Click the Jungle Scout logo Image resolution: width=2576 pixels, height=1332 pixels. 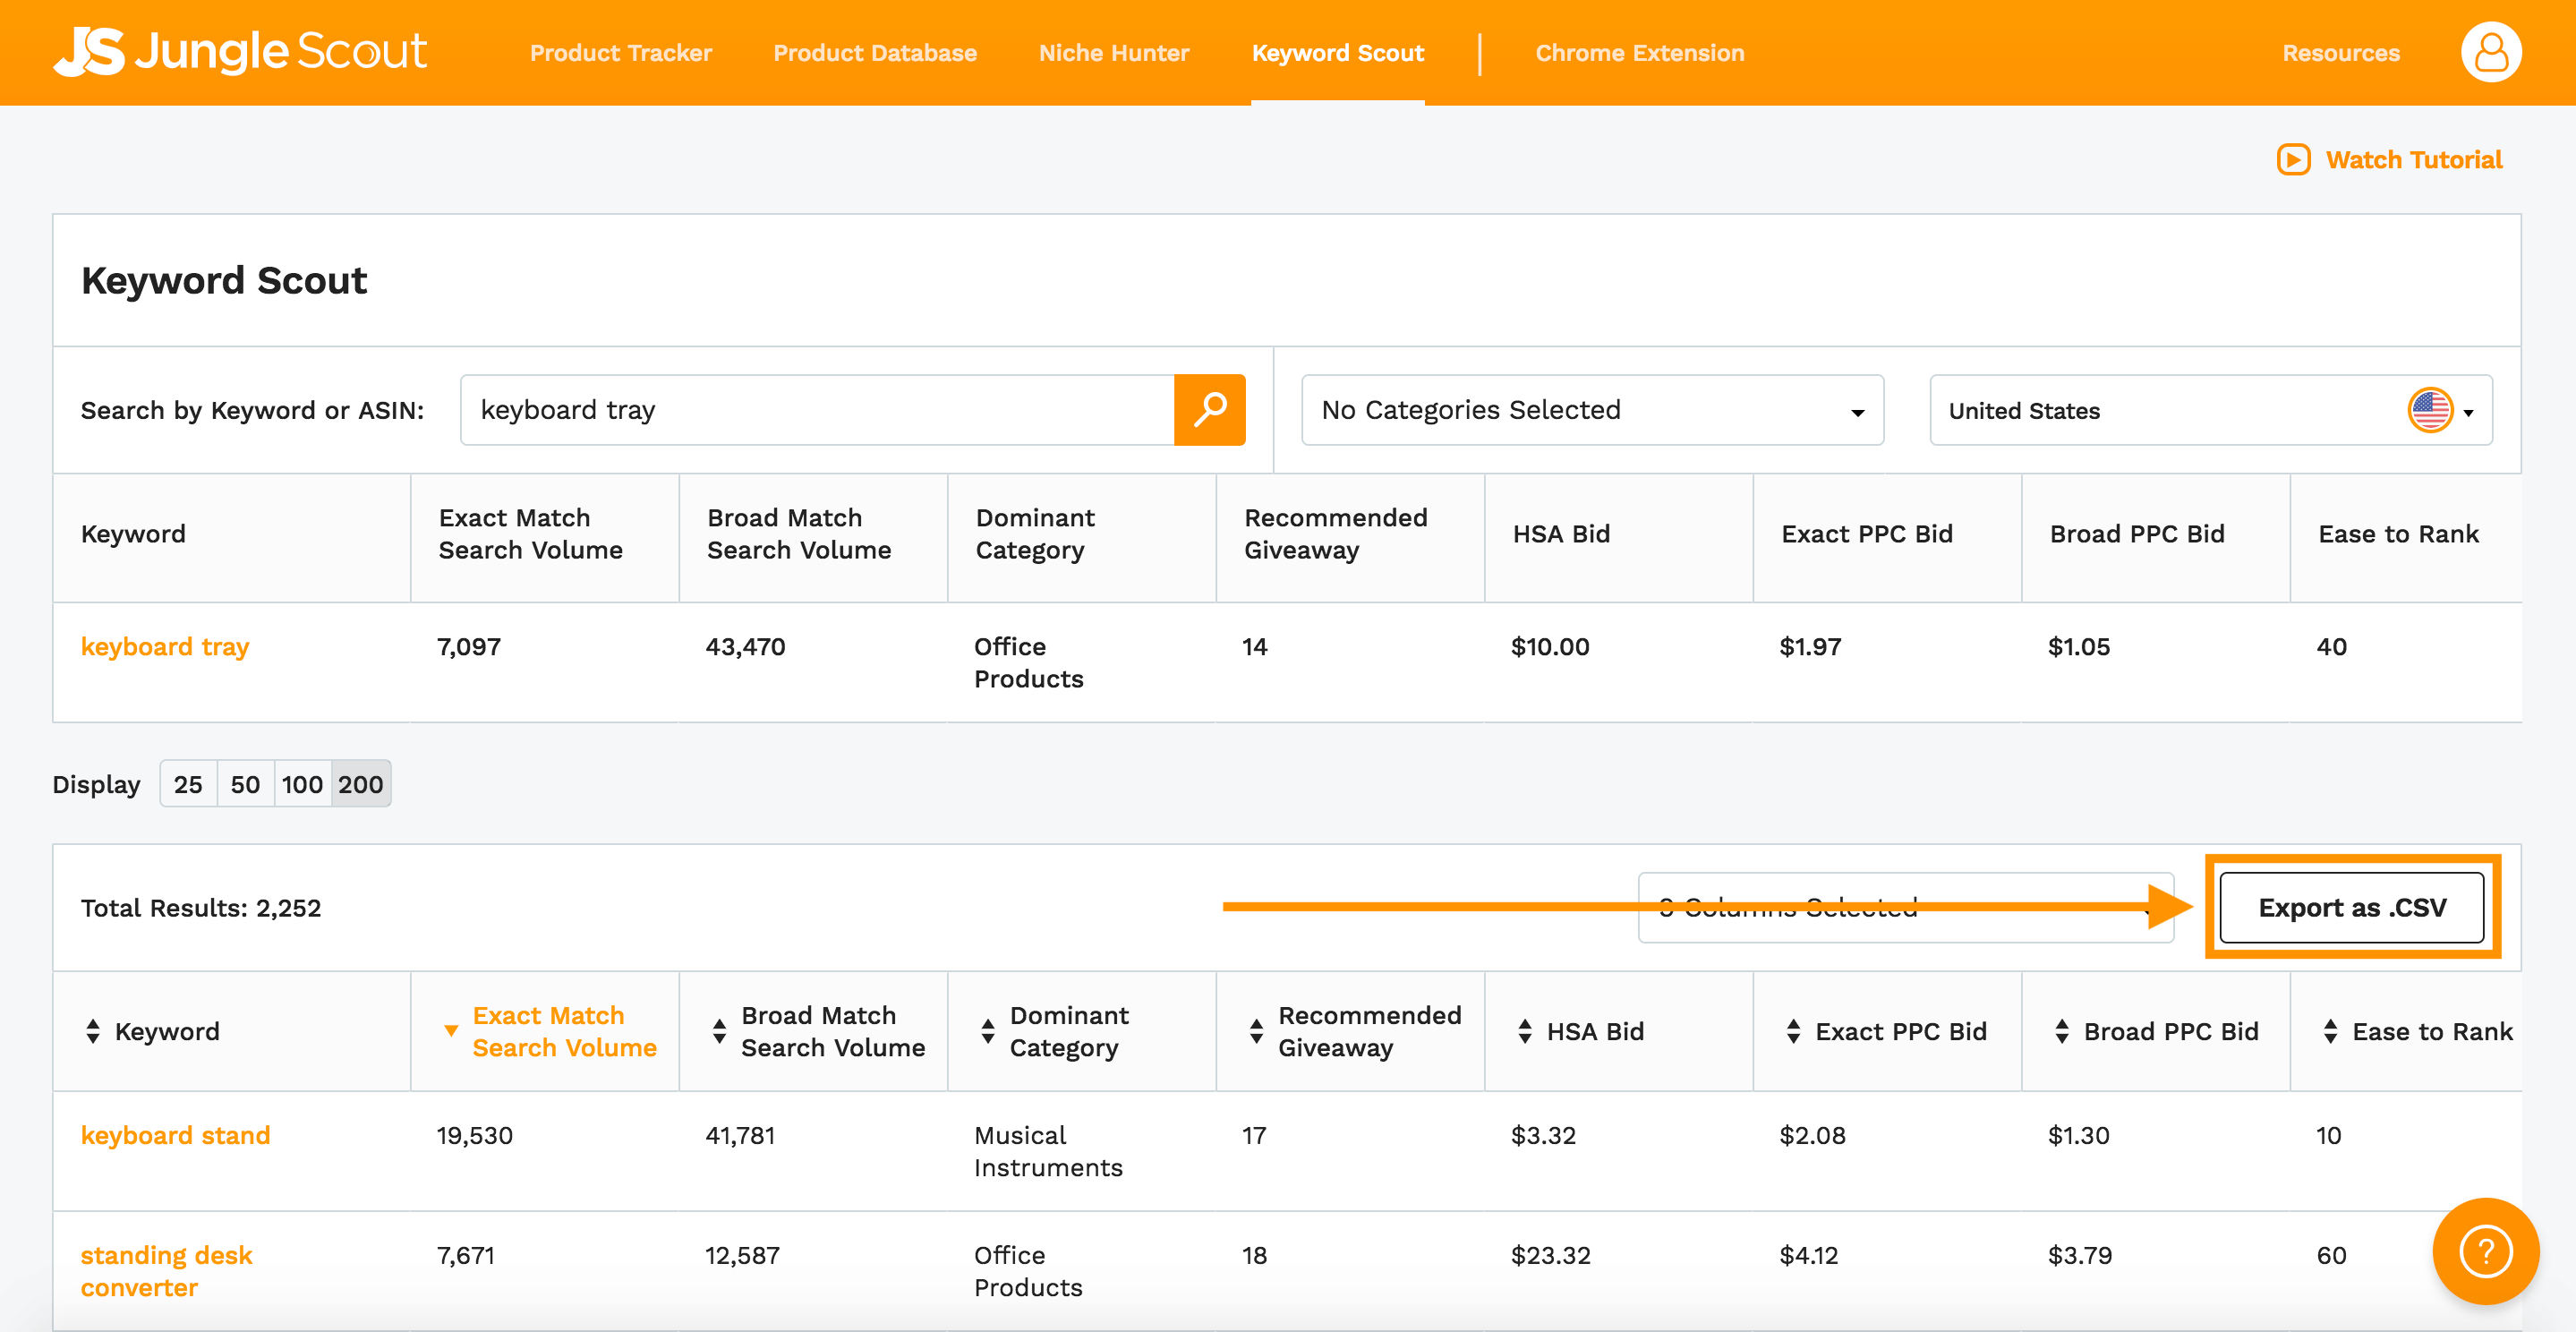point(240,52)
